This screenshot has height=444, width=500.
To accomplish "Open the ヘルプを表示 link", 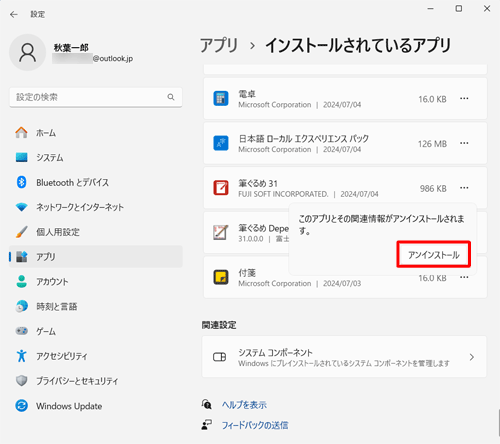I will pyautogui.click(x=244, y=405).
